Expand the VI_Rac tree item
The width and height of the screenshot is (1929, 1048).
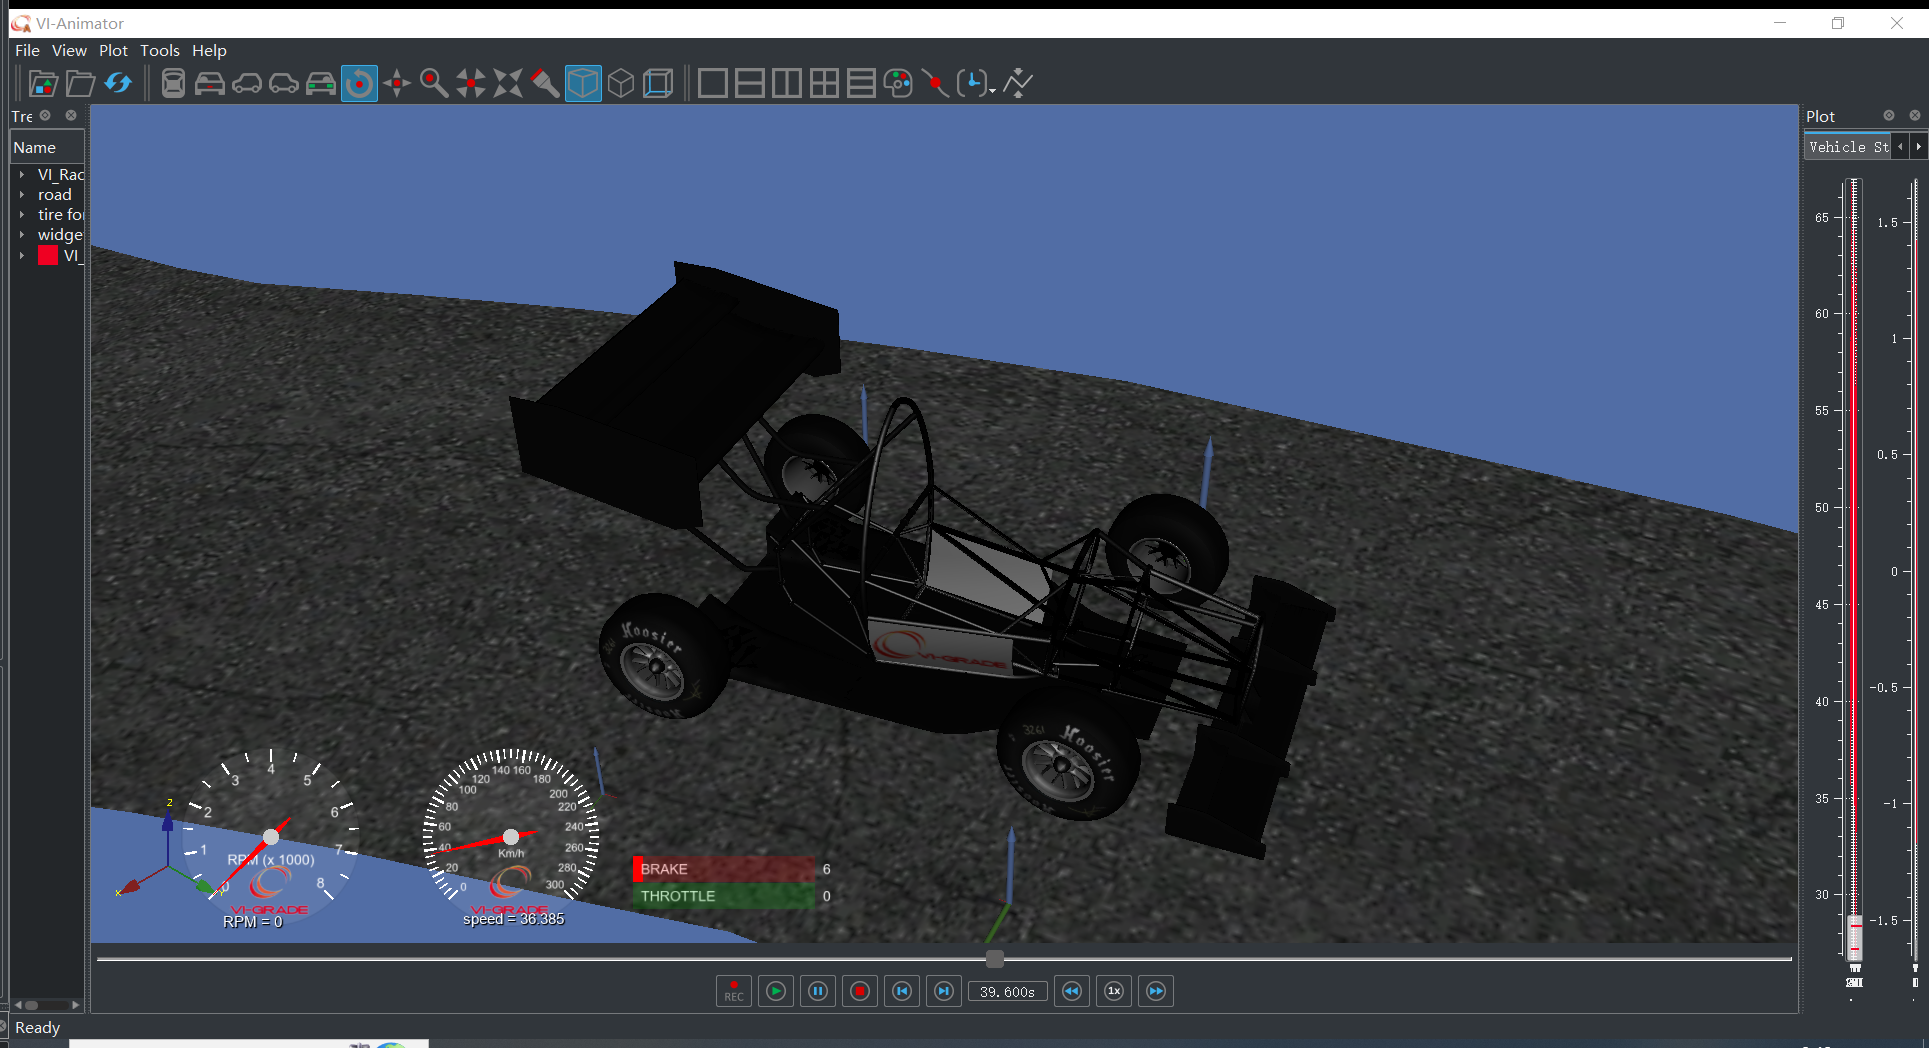(x=21, y=175)
